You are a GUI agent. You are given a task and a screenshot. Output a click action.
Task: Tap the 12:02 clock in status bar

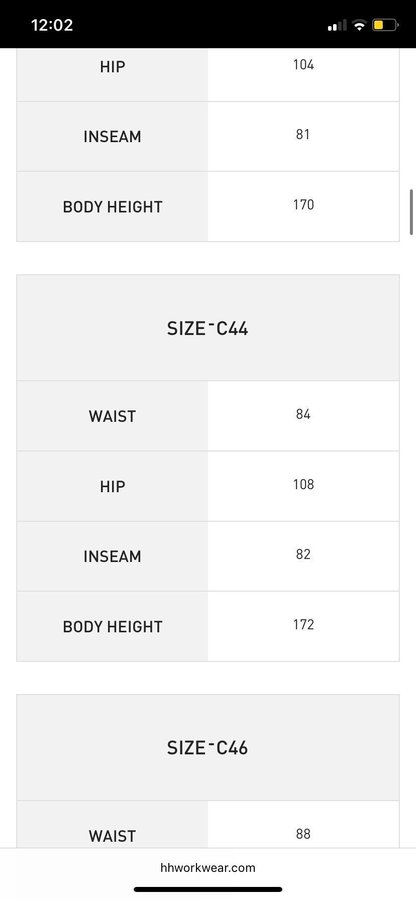point(52,25)
